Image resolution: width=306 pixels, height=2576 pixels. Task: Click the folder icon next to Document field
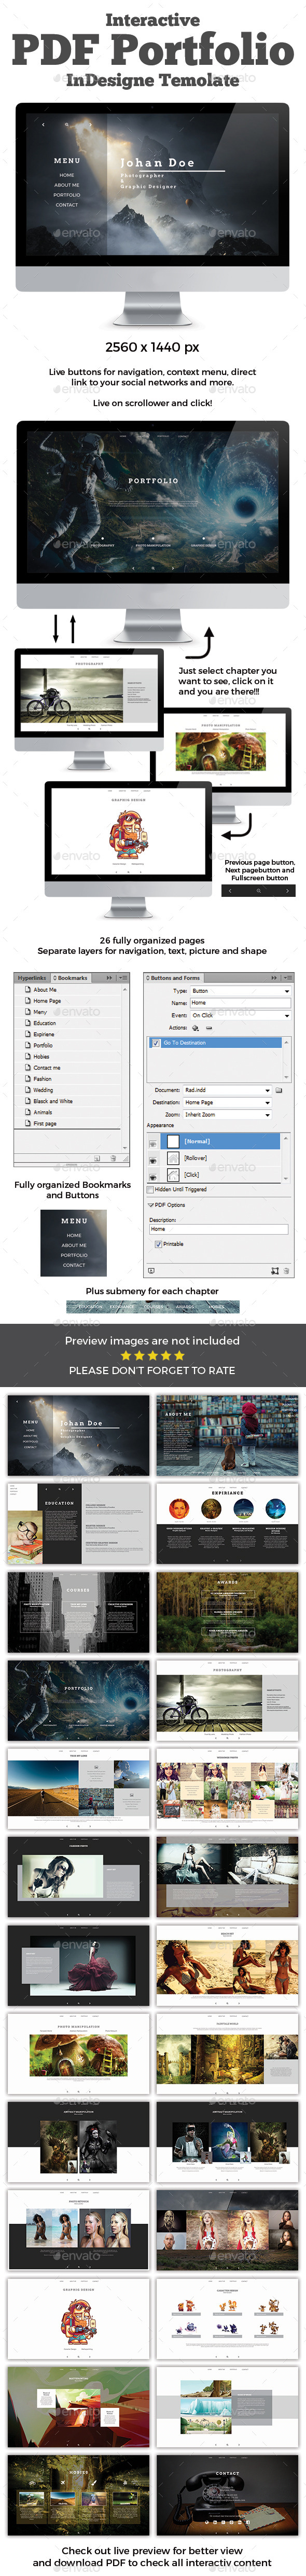click(279, 1090)
